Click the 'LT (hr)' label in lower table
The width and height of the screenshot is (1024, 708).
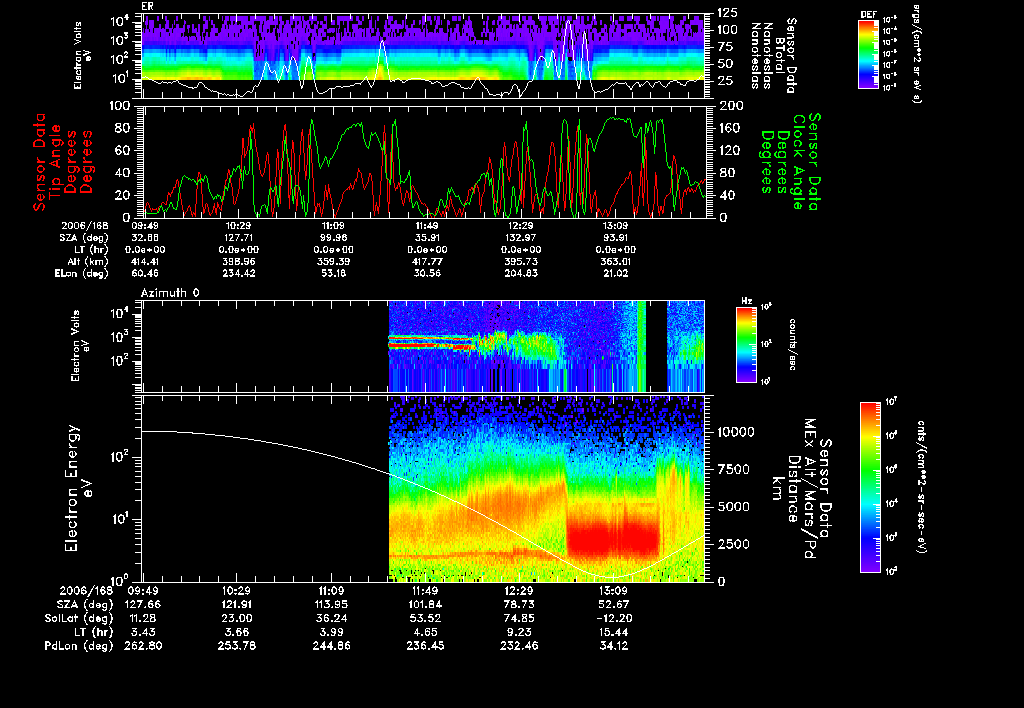91,632
